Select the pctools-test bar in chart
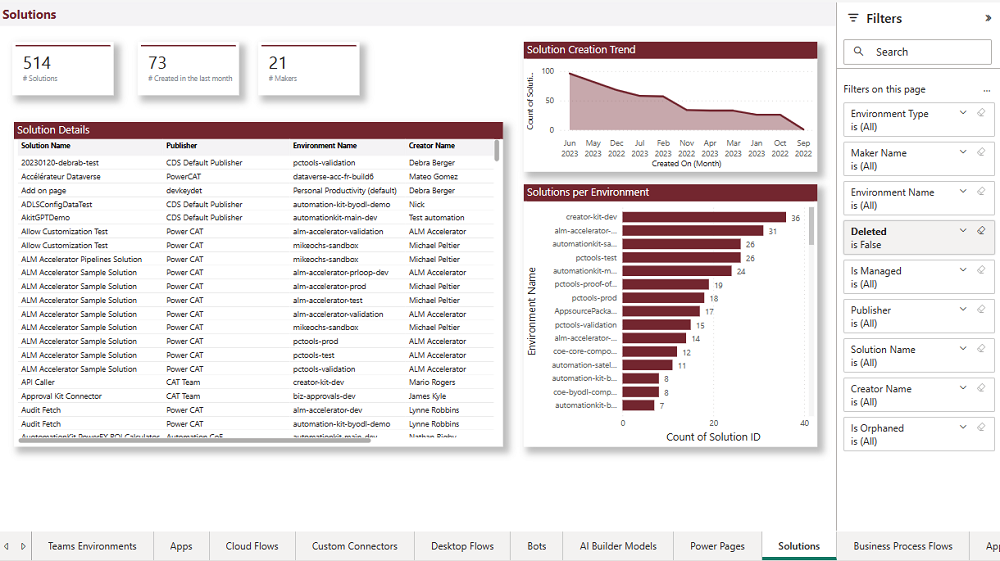Screen dimensions: 1000x561 click(682, 258)
